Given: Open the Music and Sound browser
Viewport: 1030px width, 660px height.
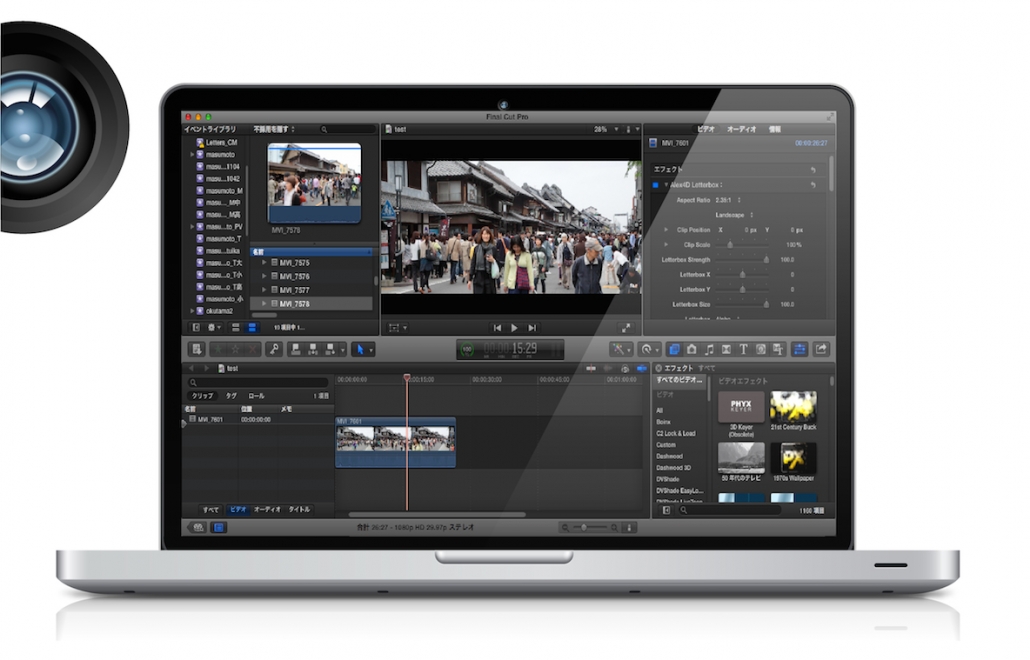Looking at the screenshot, I should (x=709, y=349).
